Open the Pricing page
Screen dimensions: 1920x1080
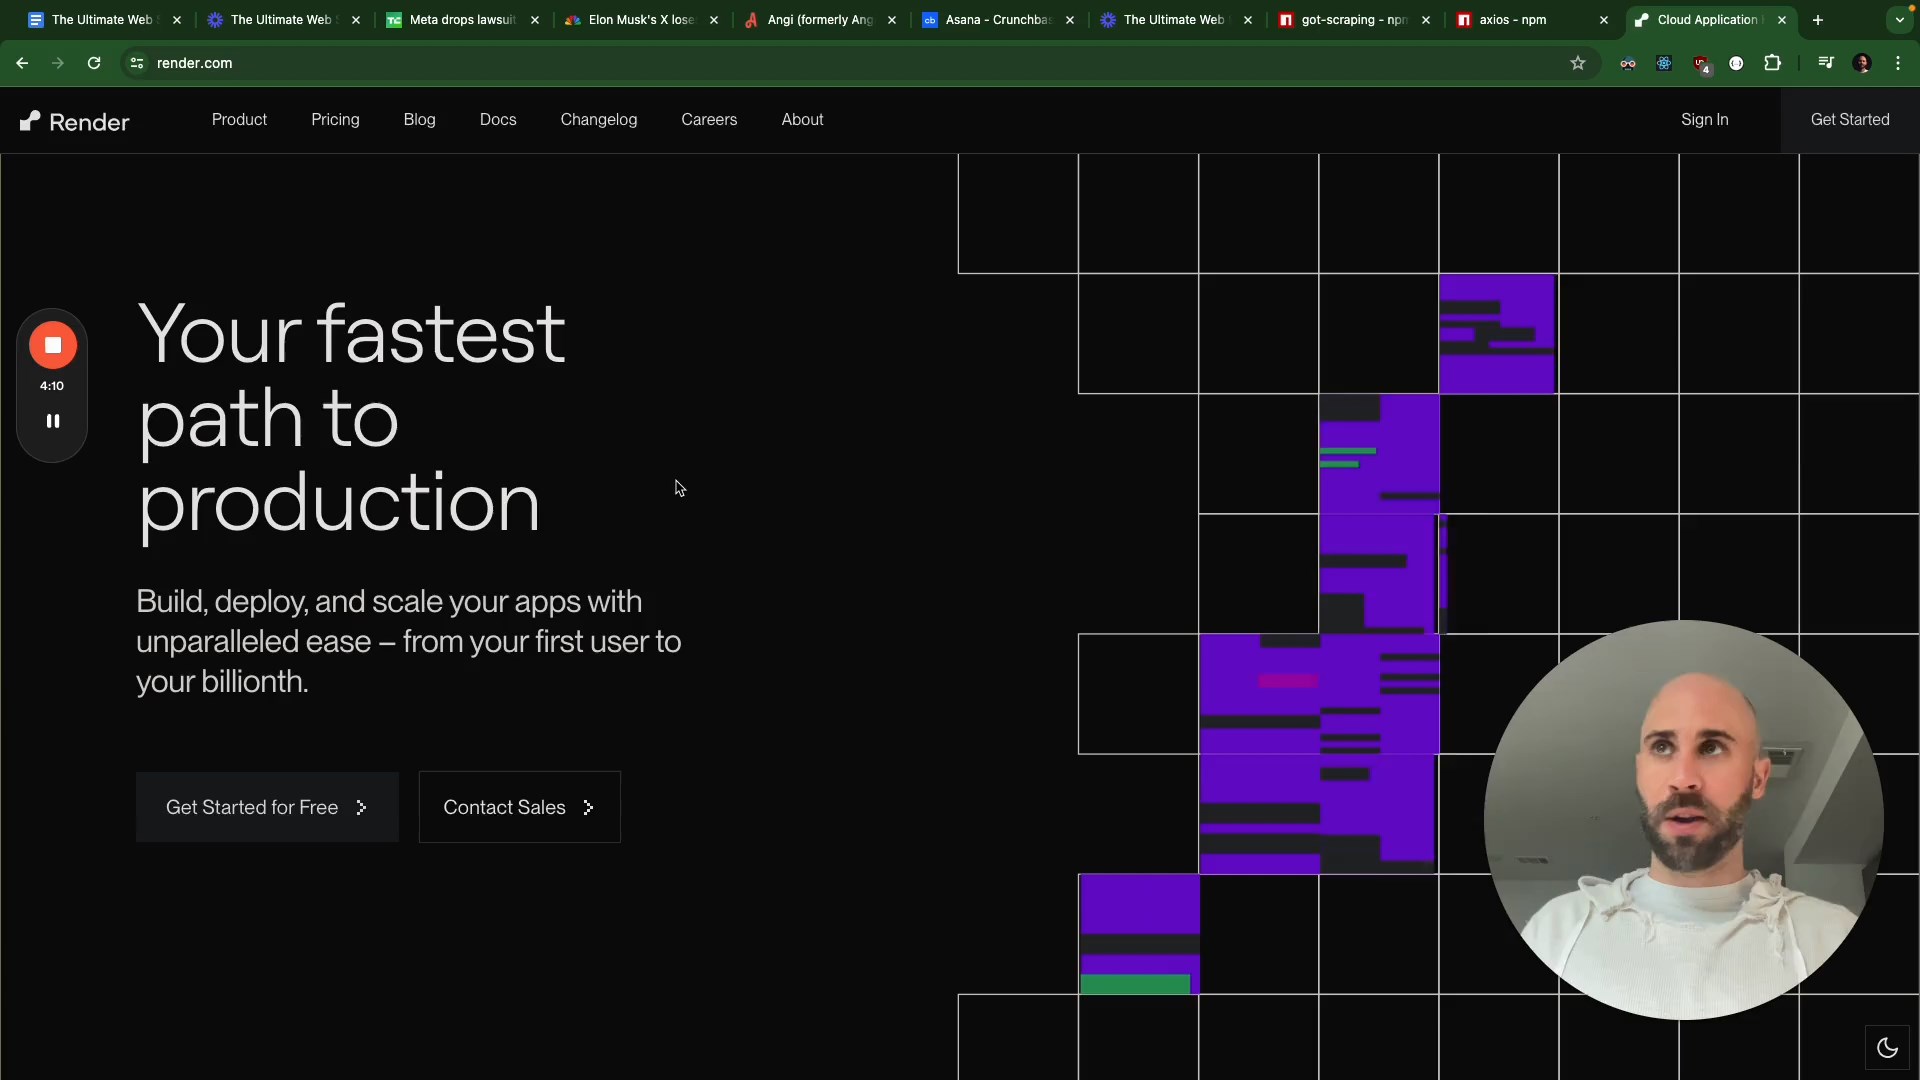[x=335, y=120]
